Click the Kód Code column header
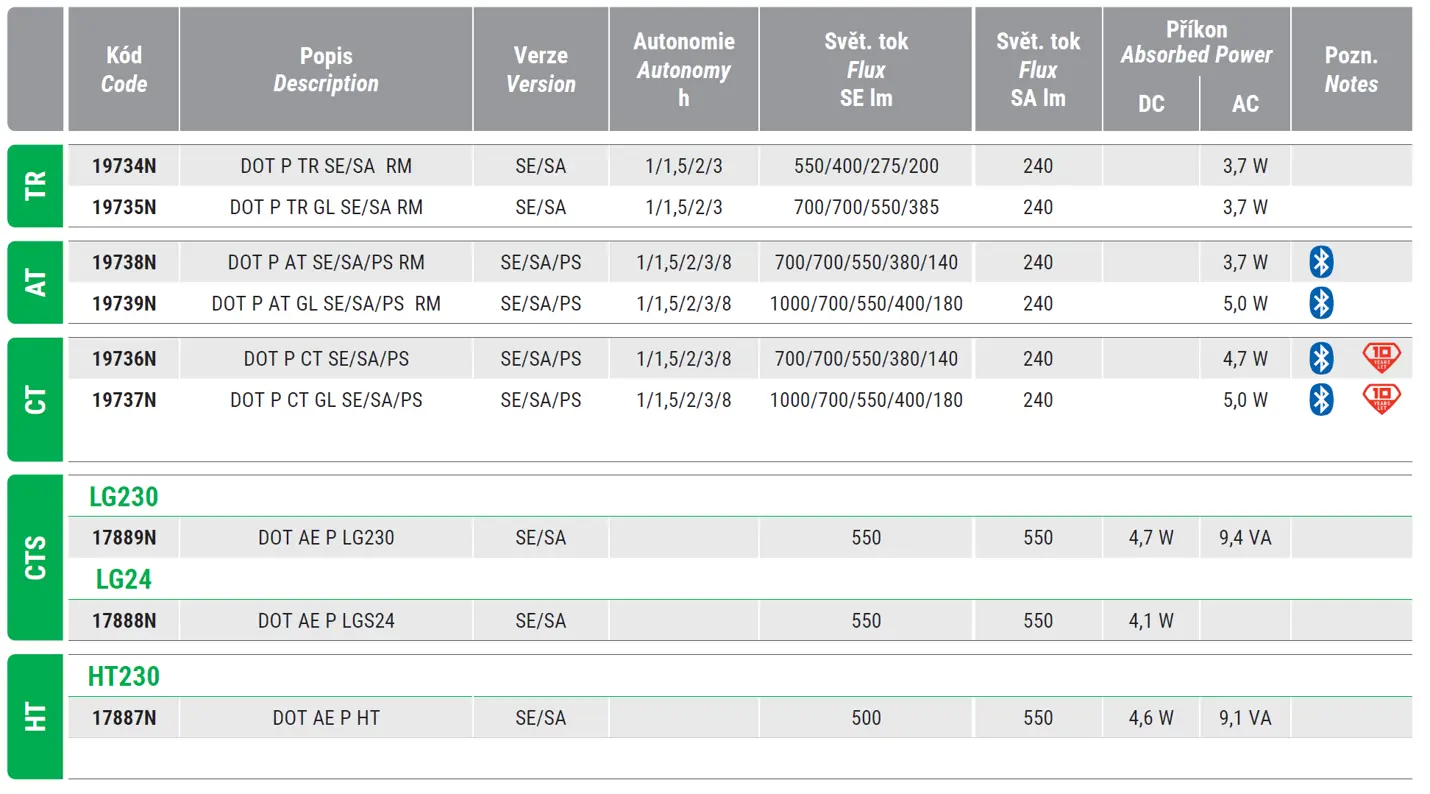The width and height of the screenshot is (1430, 794). (124, 70)
